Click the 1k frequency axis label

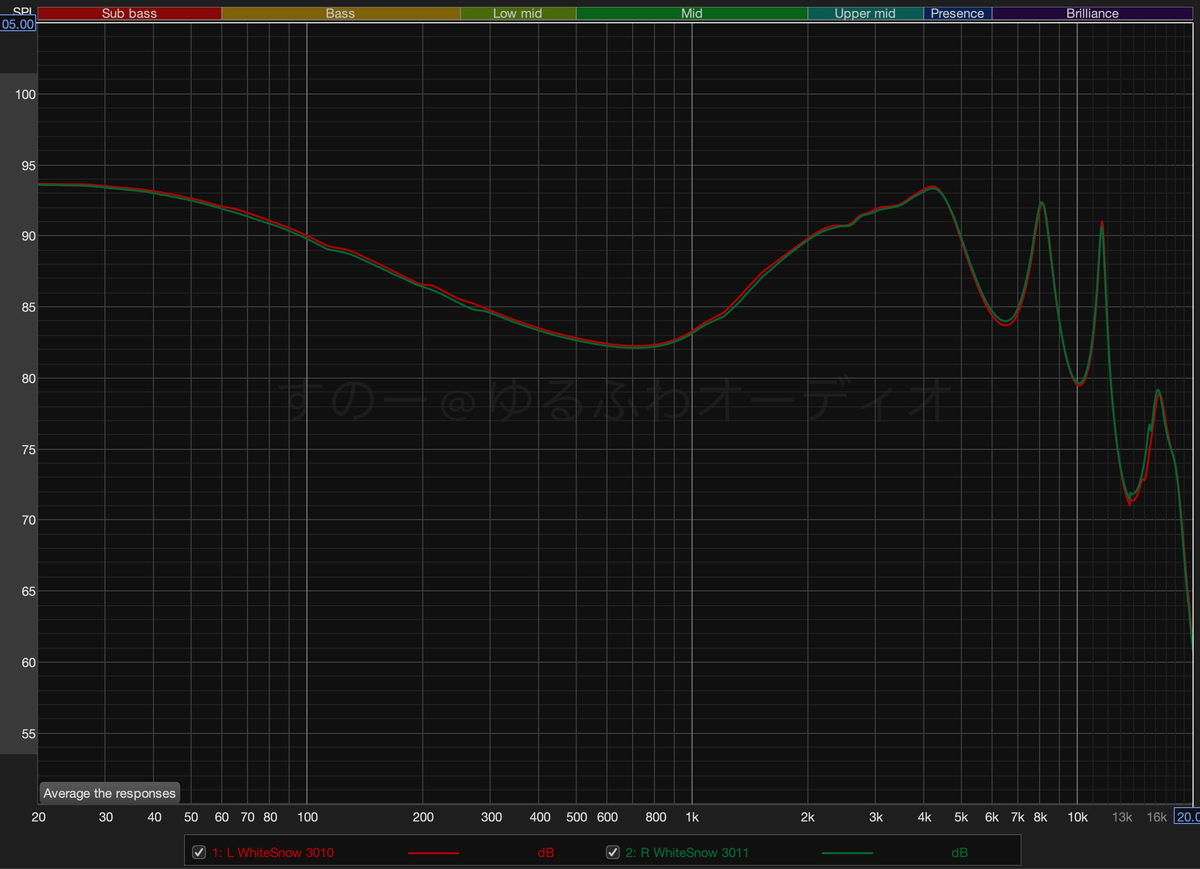point(692,817)
